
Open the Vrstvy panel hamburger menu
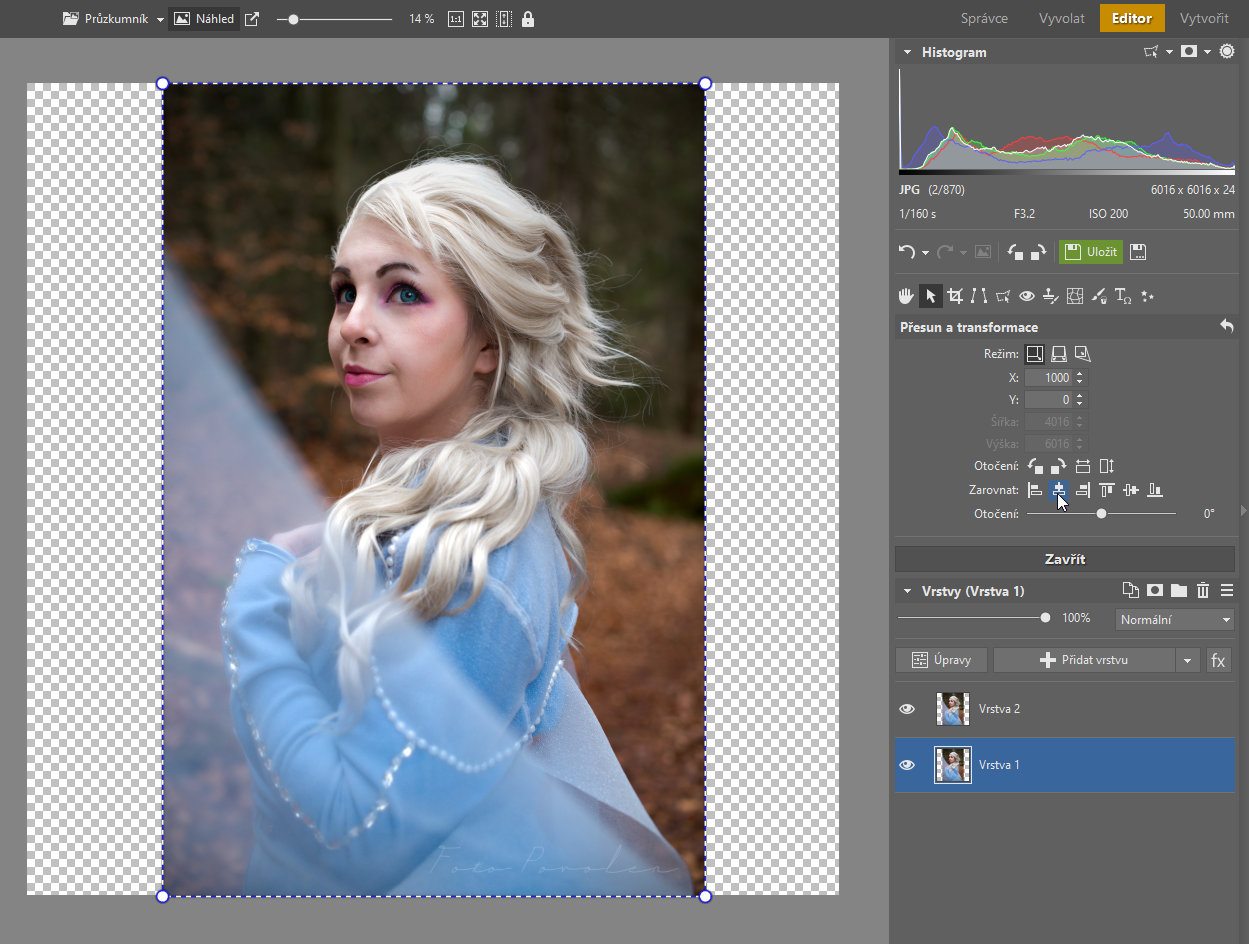tap(1227, 590)
